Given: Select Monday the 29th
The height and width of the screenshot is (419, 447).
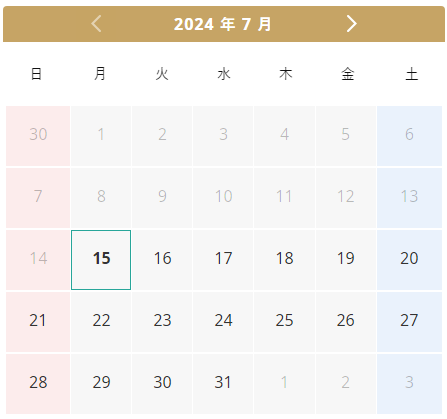Looking at the screenshot, I should click(101, 384).
